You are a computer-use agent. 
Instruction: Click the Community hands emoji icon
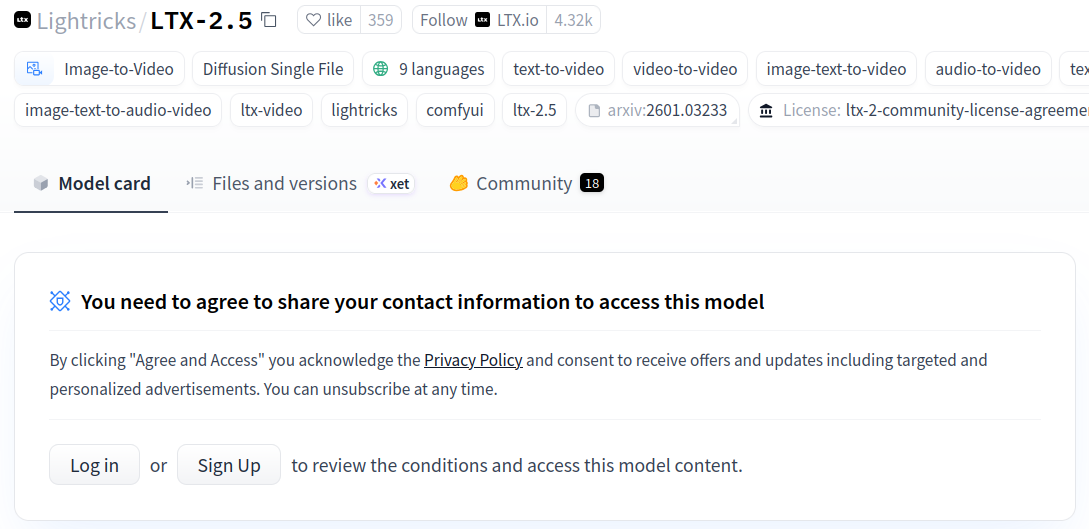[x=458, y=183]
